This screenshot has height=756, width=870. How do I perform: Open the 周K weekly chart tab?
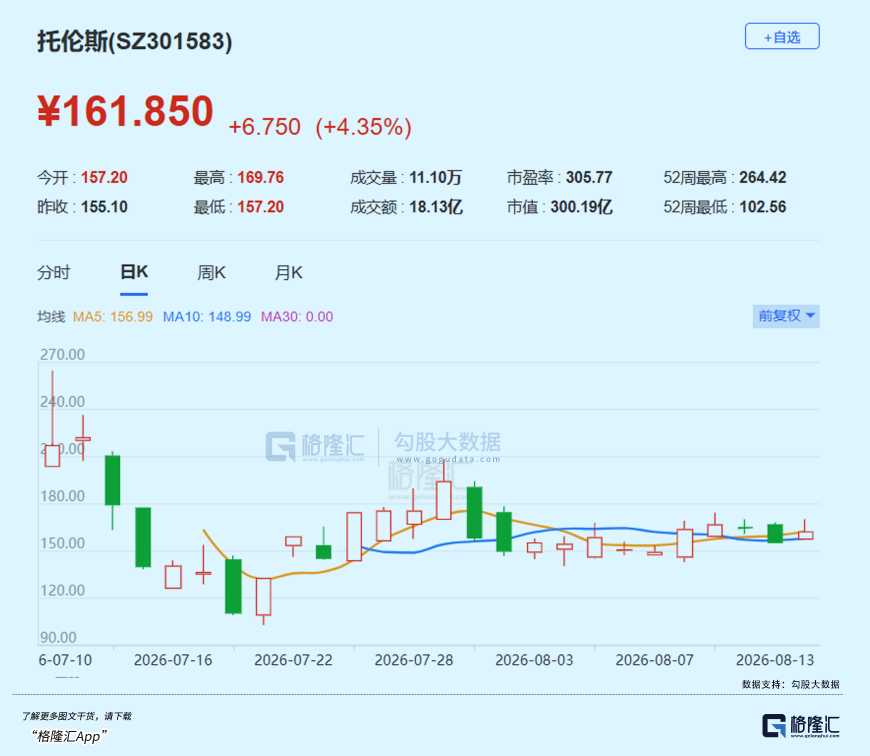211,272
